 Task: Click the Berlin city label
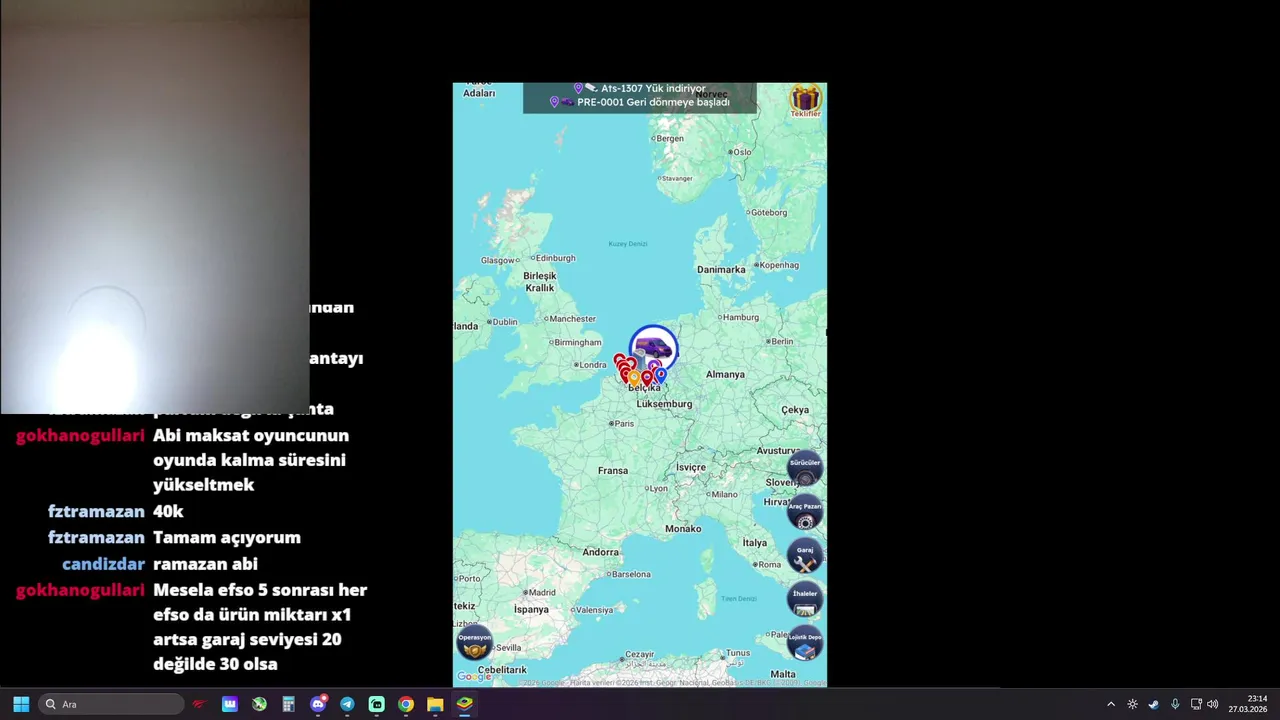pos(782,341)
